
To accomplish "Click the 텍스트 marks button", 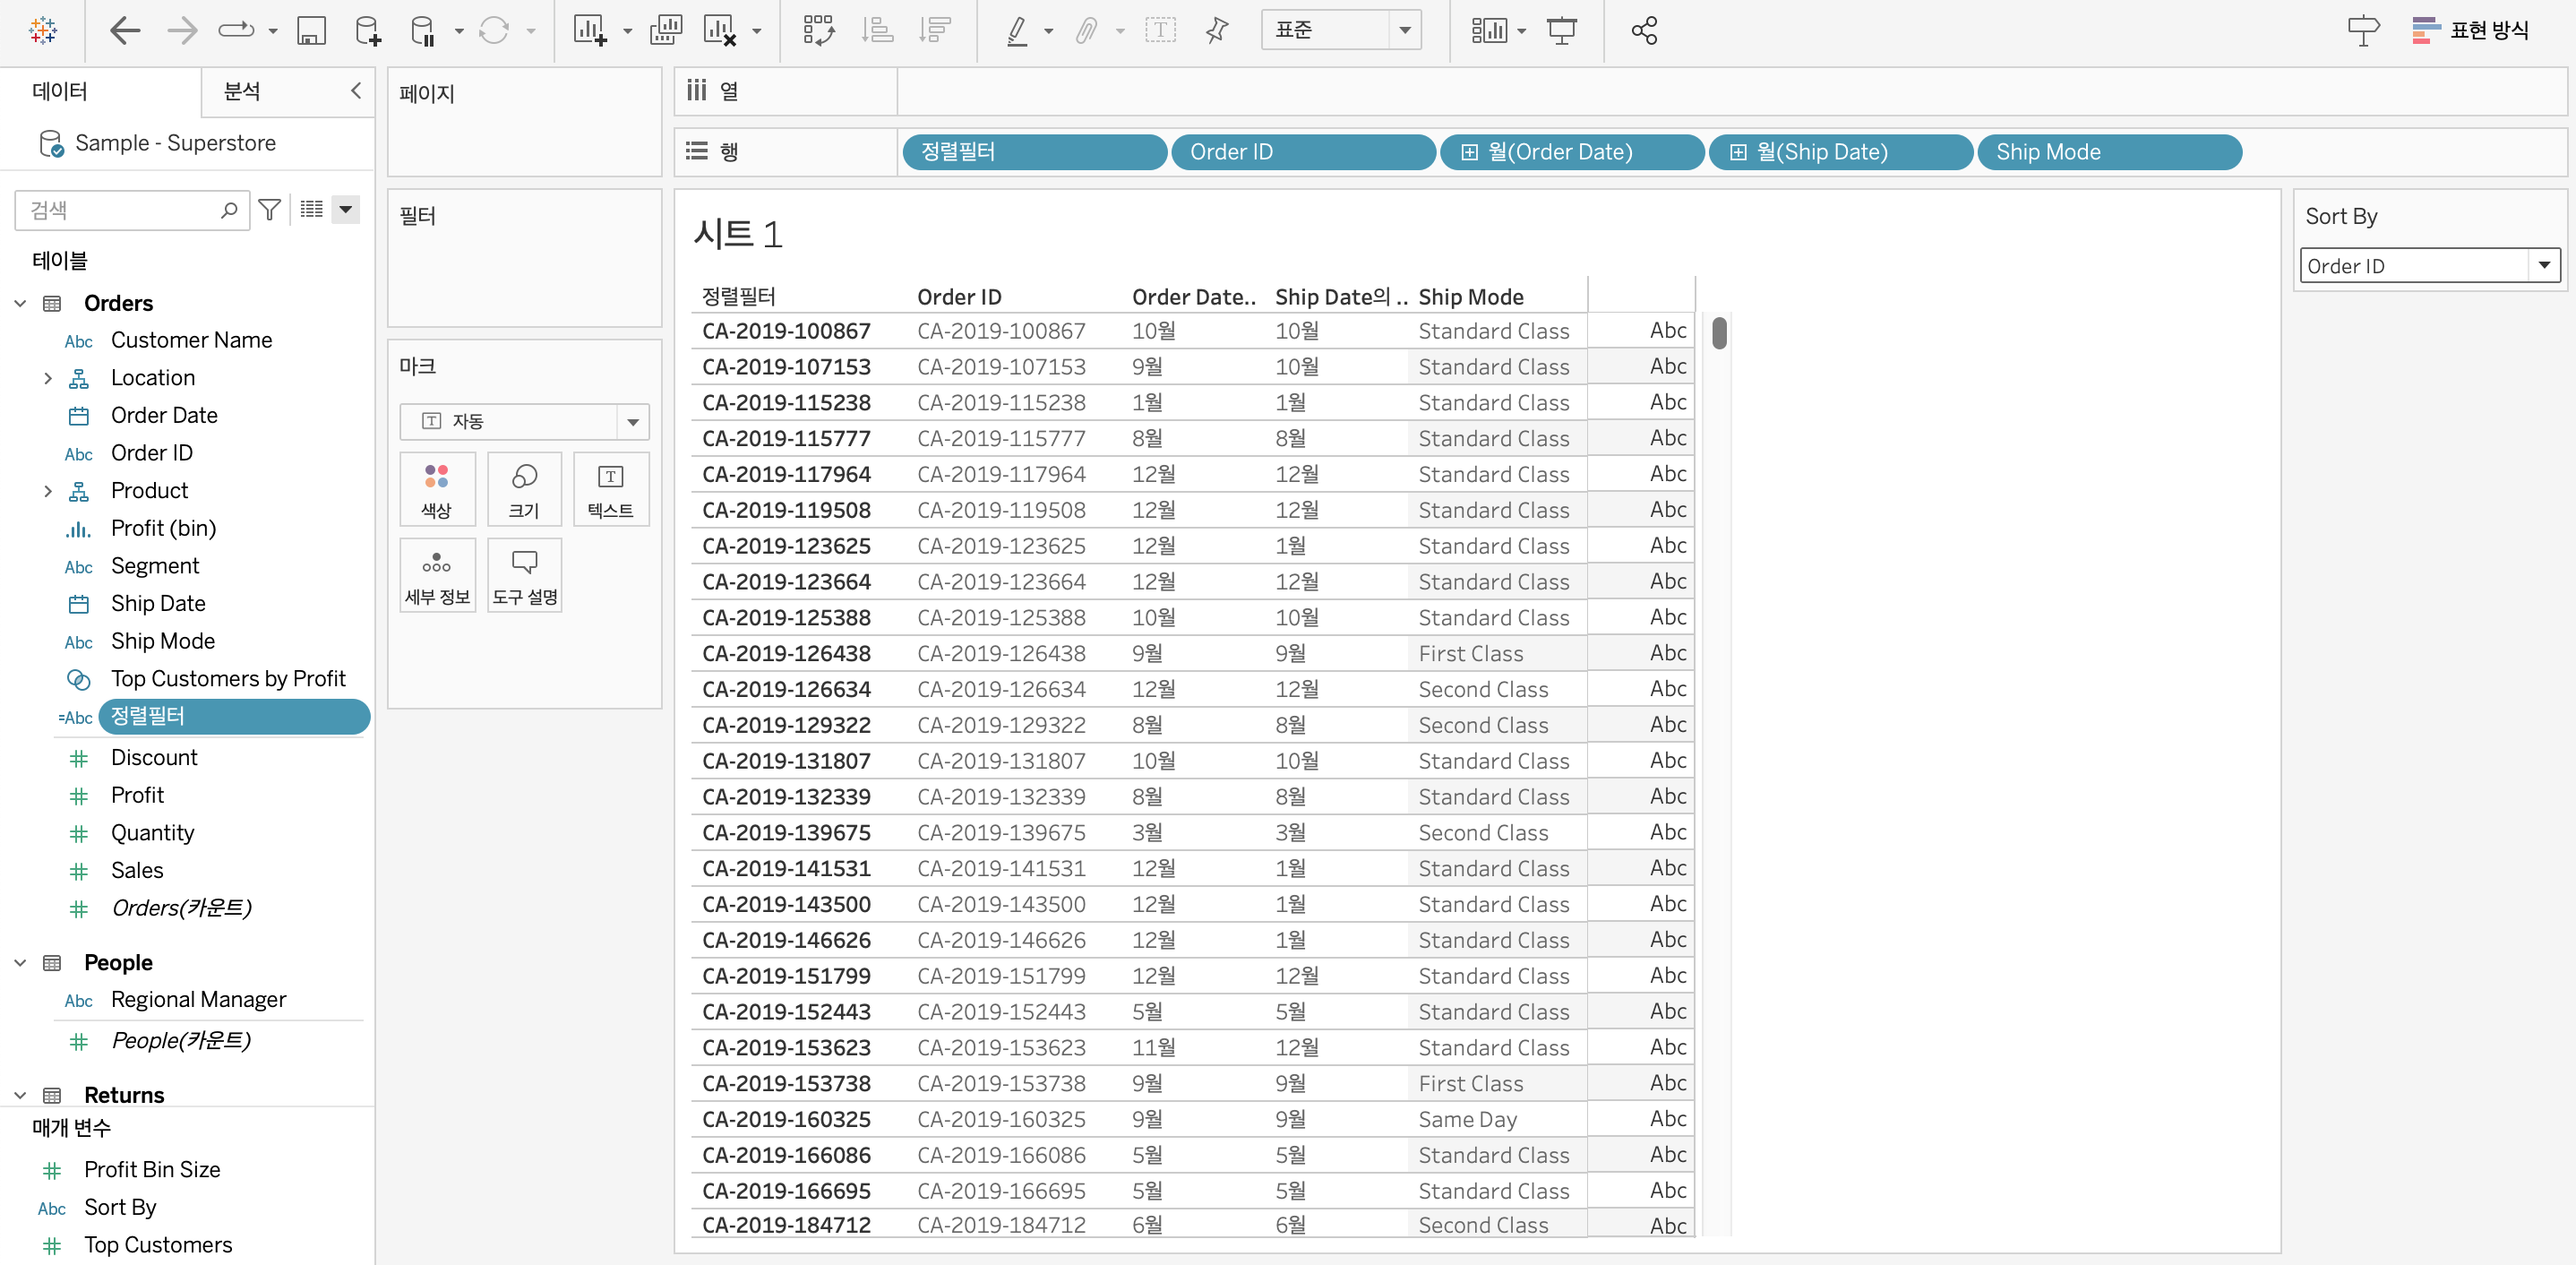I will [610, 489].
